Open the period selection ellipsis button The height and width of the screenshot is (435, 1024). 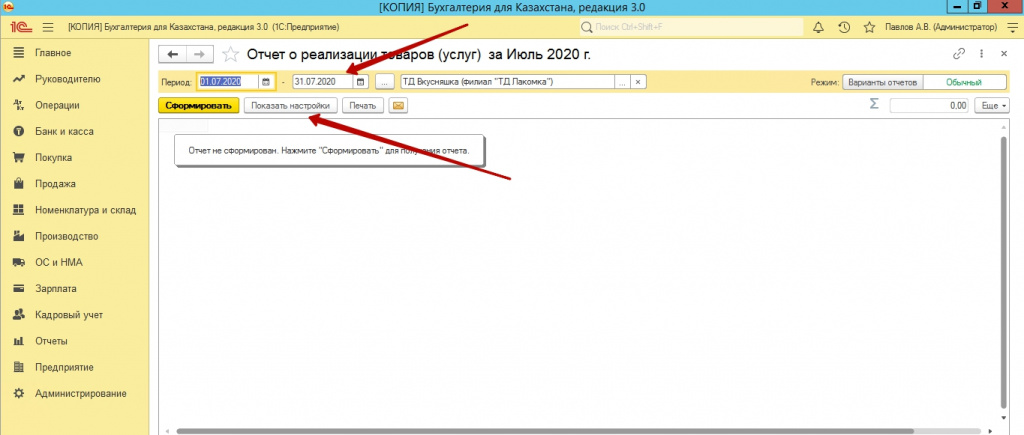[384, 82]
